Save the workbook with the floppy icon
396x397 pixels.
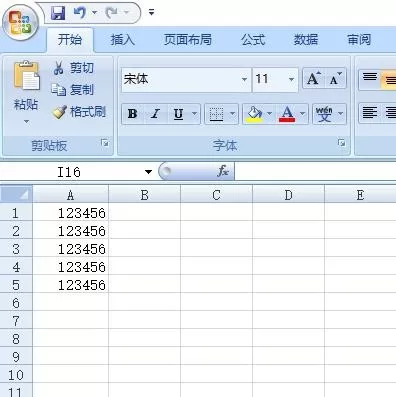tap(58, 13)
